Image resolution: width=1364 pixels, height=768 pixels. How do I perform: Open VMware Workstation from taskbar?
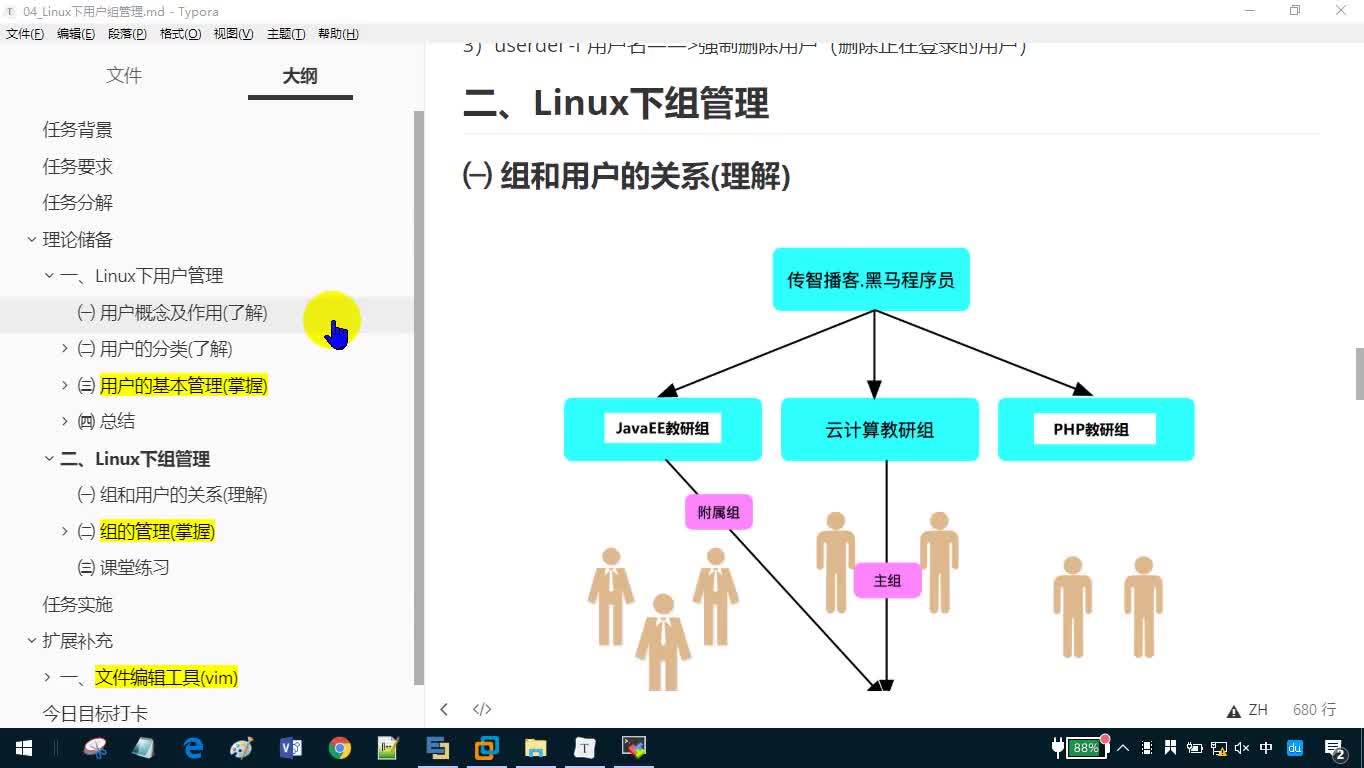[x=487, y=748]
